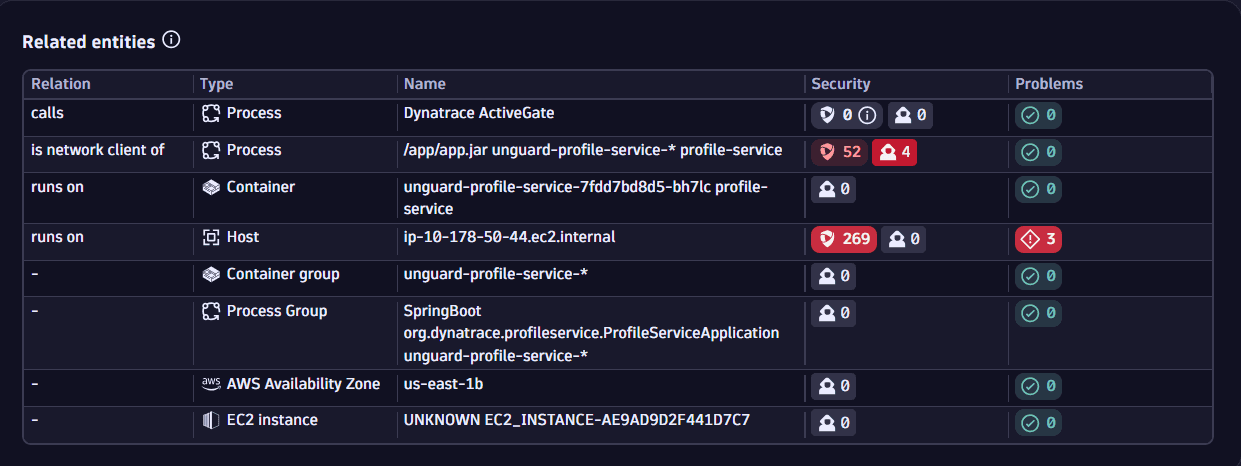
Task: Click the attacks badge 0 in Host row
Action: (x=904, y=240)
